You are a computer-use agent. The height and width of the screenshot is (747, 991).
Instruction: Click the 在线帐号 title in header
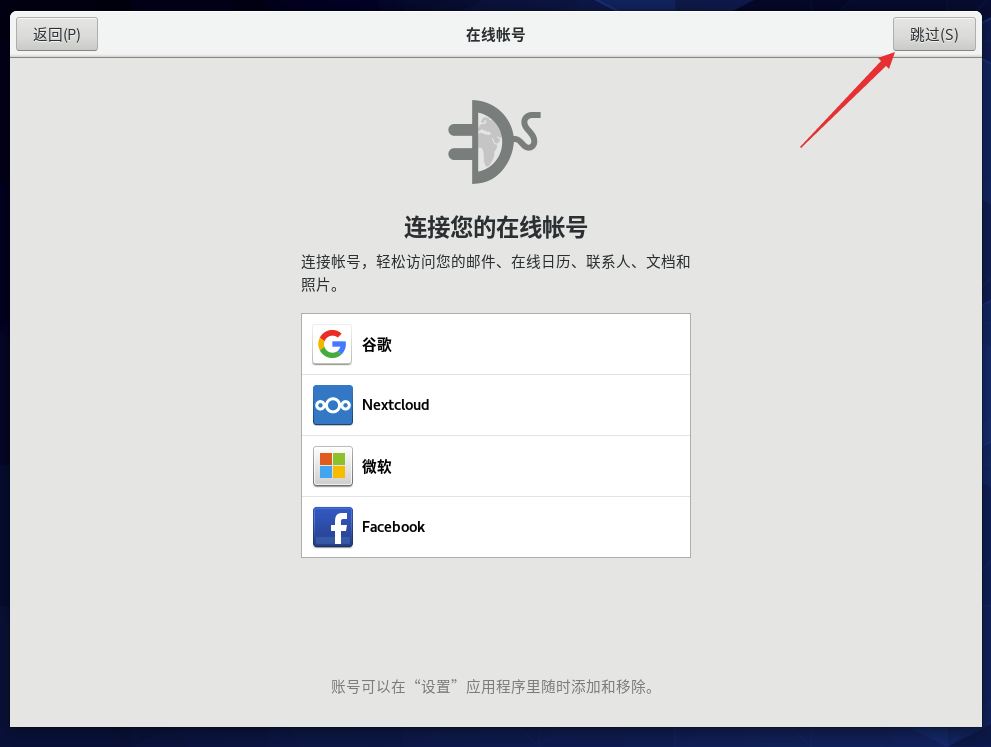496,35
